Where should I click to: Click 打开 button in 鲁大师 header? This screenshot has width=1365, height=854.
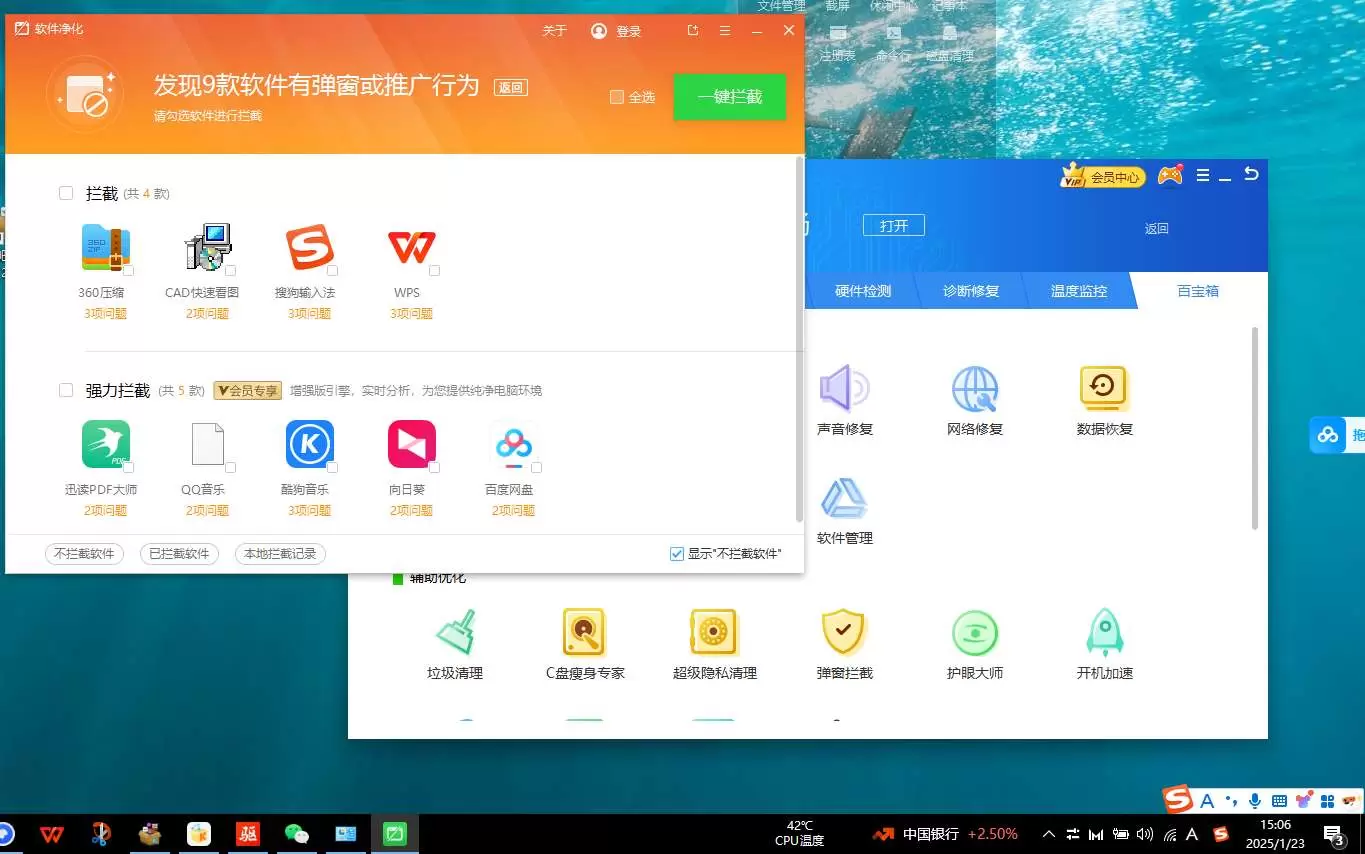point(894,226)
